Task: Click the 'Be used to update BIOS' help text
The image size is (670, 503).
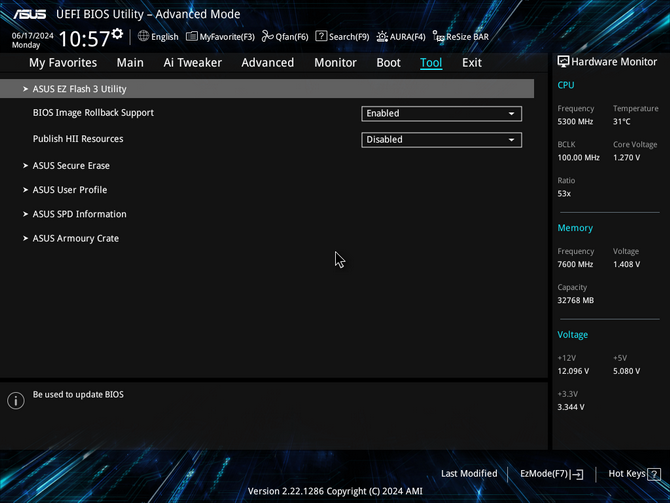Action: pyautogui.click(x=78, y=394)
